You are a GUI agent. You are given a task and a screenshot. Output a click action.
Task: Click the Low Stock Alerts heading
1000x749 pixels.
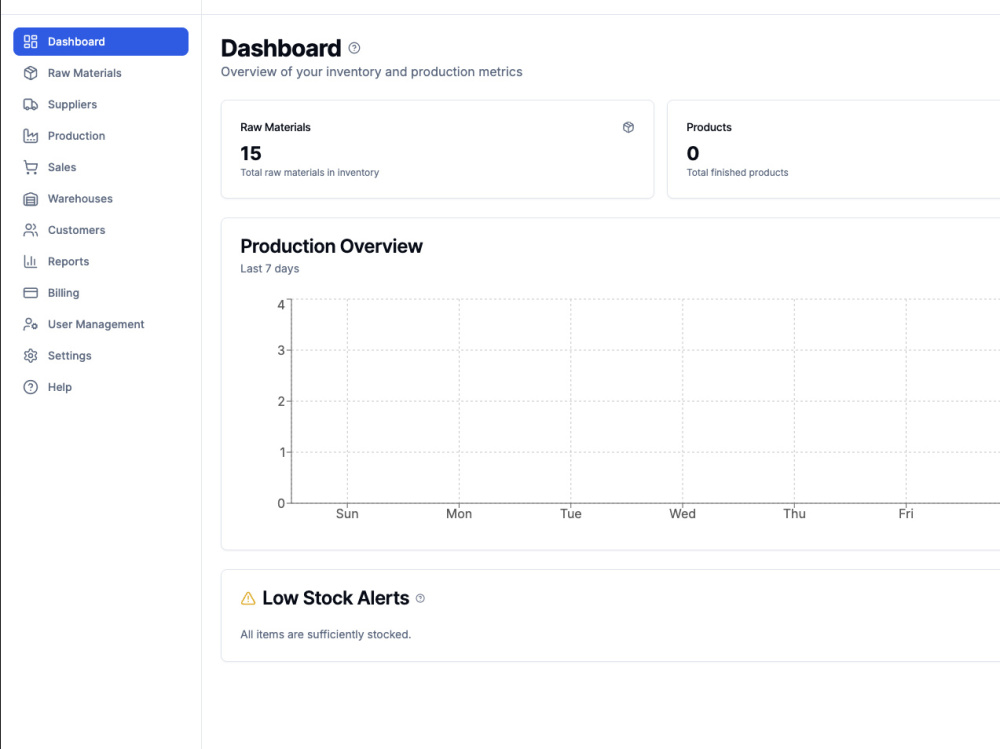335,598
